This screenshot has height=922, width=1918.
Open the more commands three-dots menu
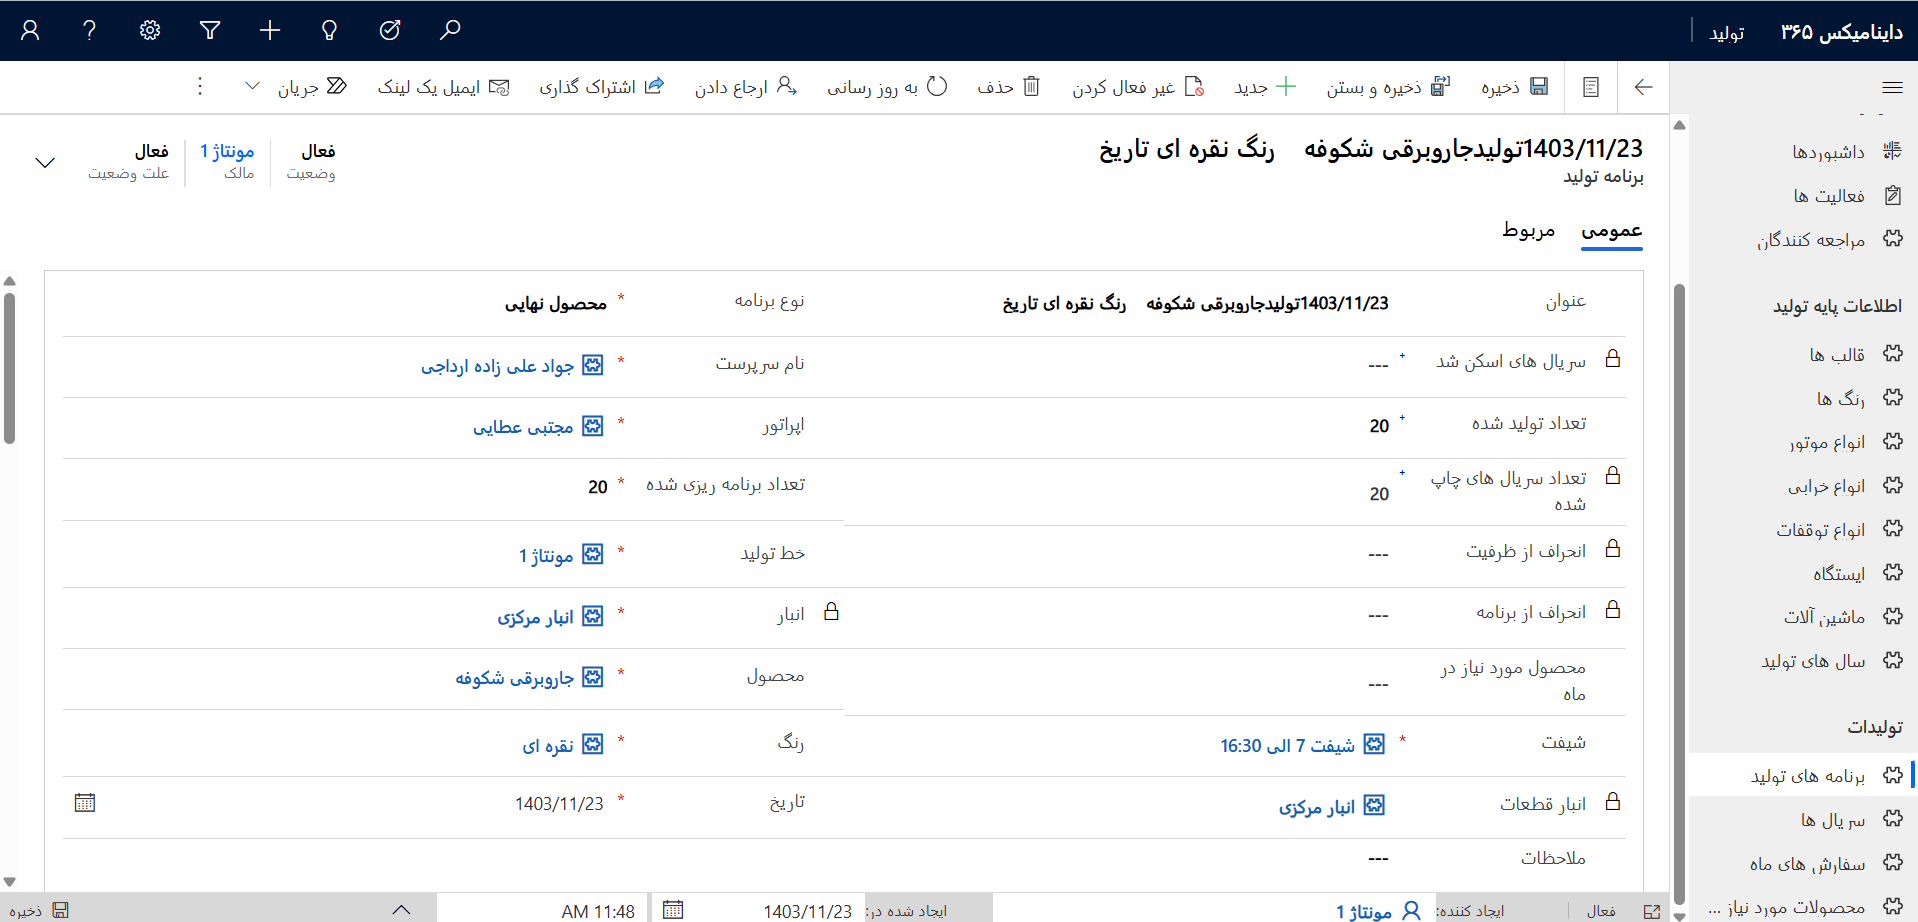click(200, 87)
